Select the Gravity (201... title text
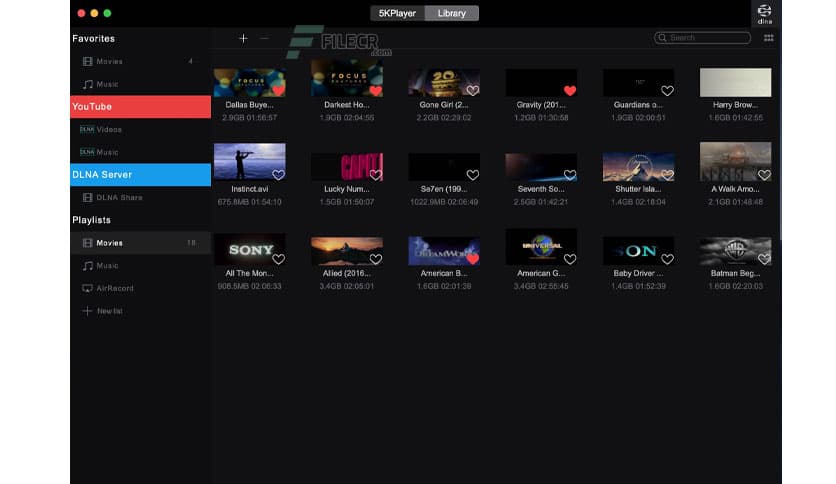The width and height of the screenshot is (836, 484). (x=541, y=105)
